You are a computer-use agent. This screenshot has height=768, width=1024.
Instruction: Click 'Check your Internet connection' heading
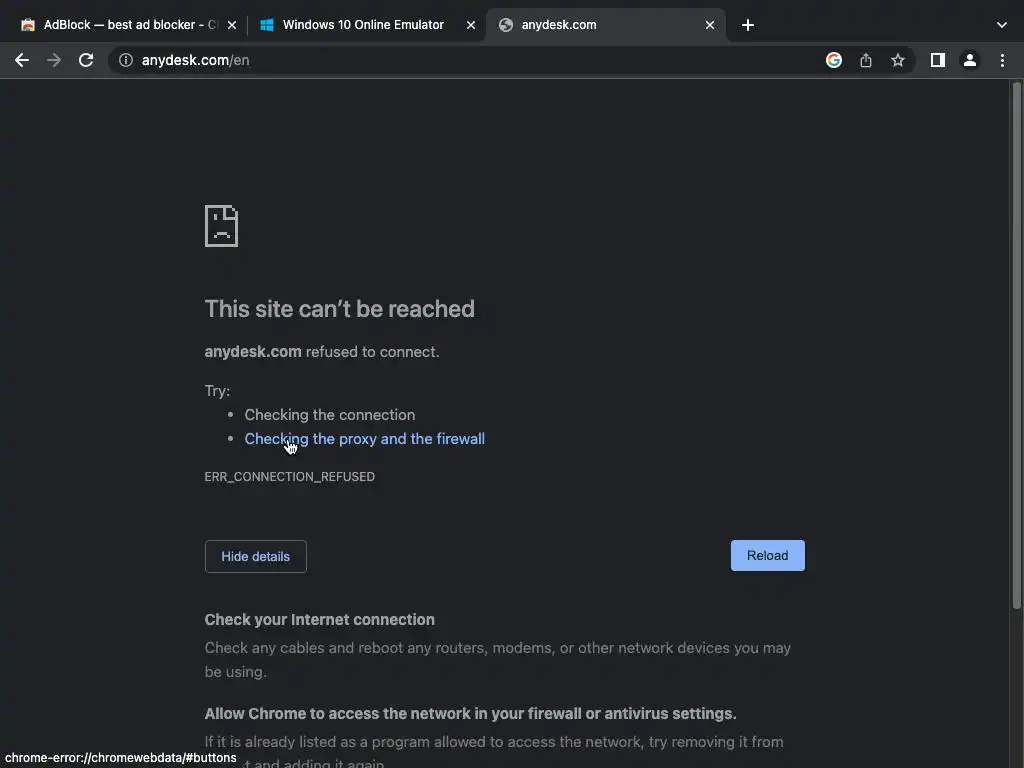(x=319, y=620)
